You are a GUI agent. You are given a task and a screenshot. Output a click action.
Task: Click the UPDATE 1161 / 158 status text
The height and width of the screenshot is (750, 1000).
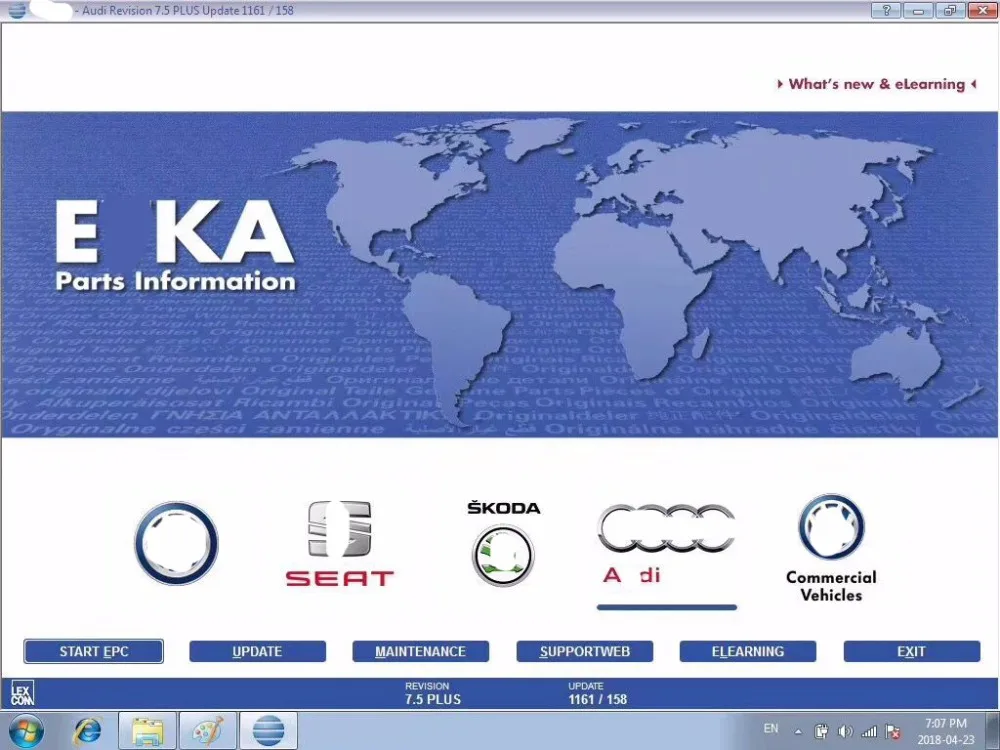click(598, 693)
